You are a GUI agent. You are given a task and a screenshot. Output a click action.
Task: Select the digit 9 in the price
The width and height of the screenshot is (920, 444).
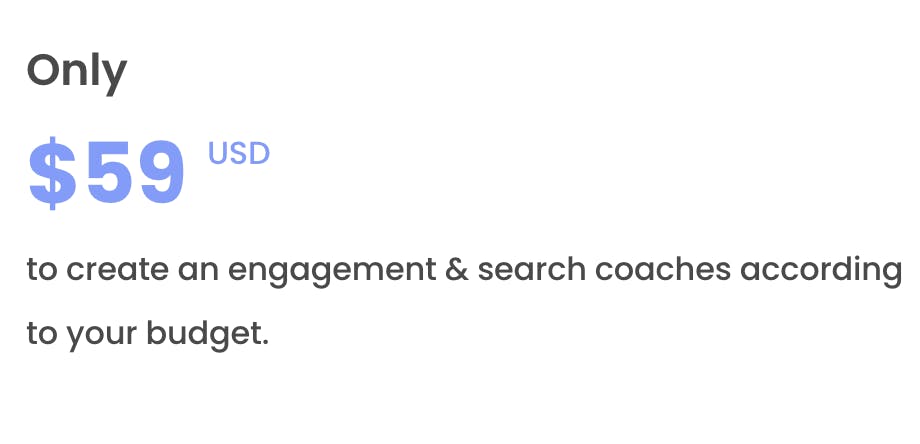163,174
